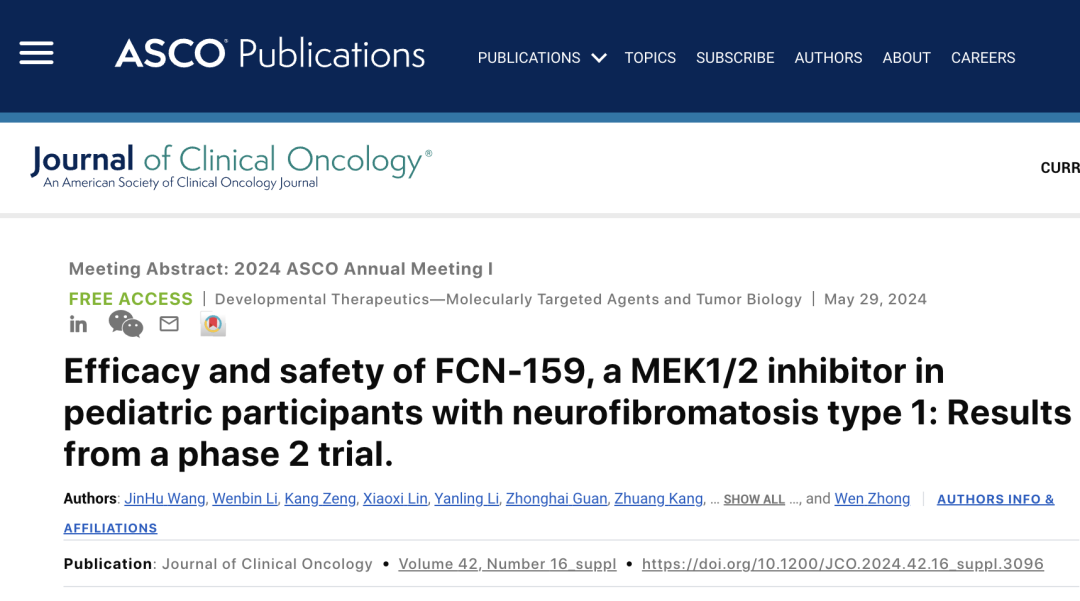Click the red bookmark badge icon
The width and height of the screenshot is (1080, 601).
tap(213, 324)
